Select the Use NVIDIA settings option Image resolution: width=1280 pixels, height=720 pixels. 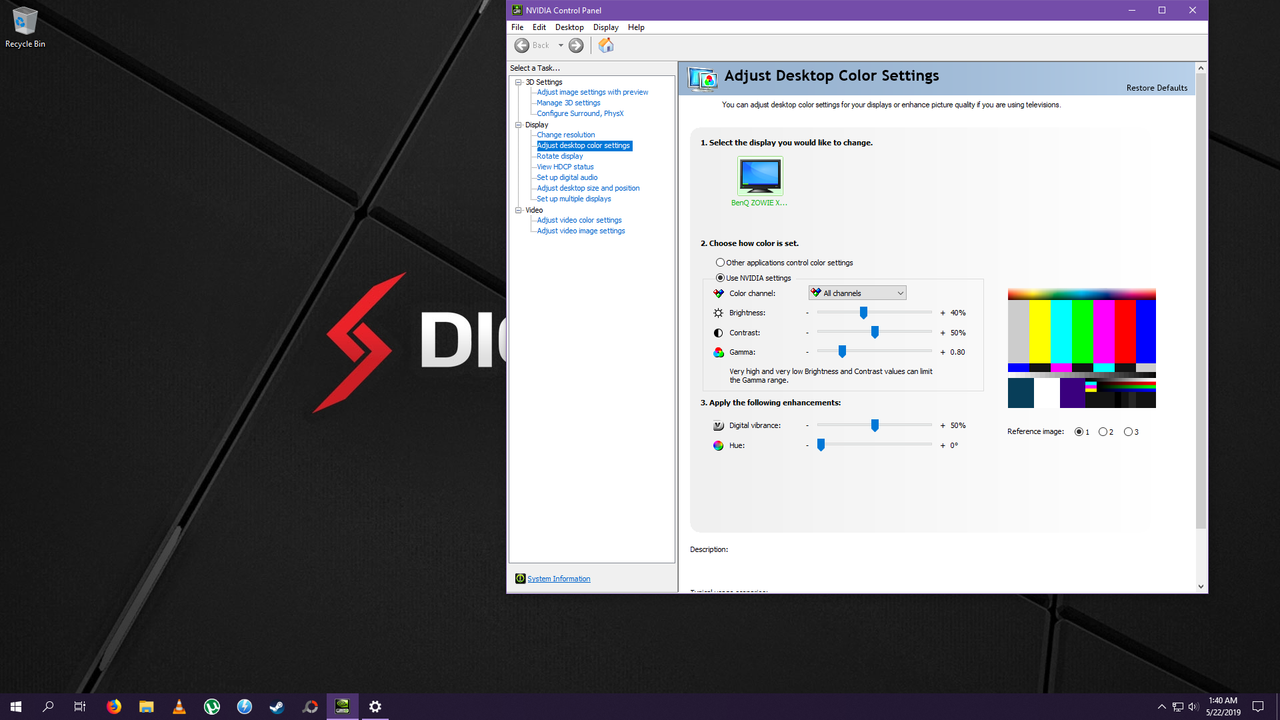point(720,277)
